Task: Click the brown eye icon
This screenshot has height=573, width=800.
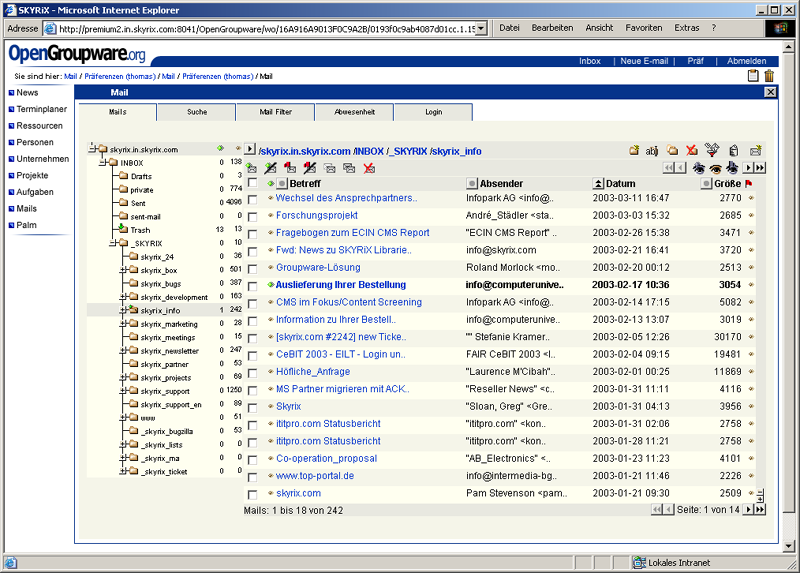Action: point(715,168)
